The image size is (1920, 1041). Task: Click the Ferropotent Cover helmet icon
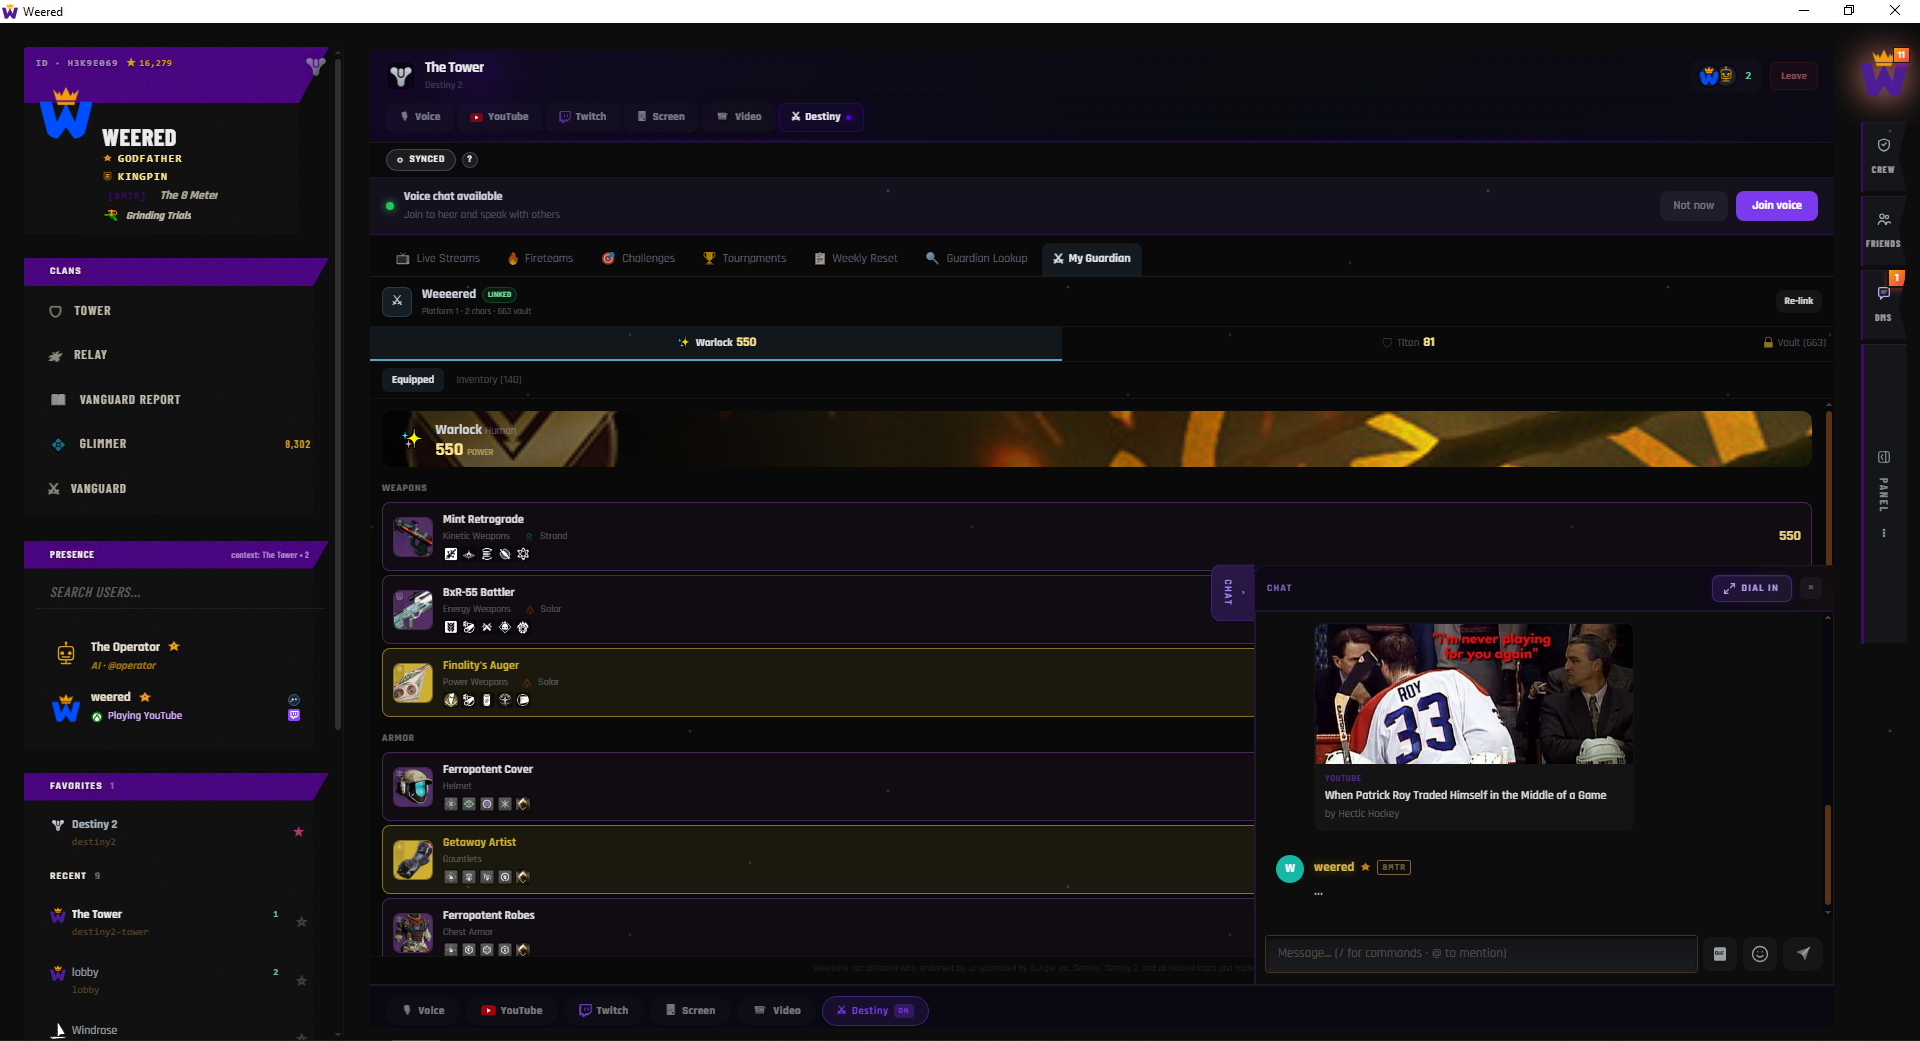(412, 787)
